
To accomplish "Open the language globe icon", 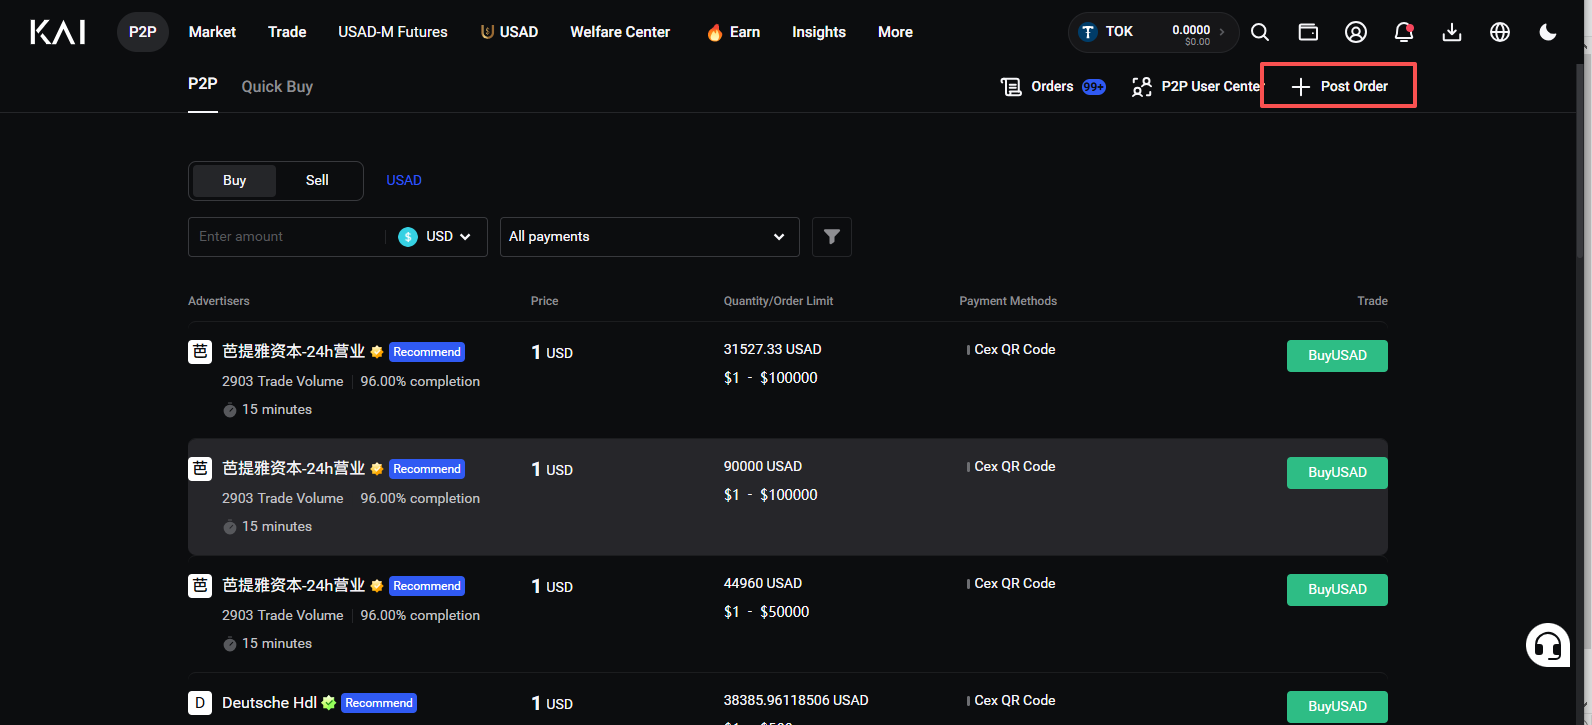I will [1500, 32].
